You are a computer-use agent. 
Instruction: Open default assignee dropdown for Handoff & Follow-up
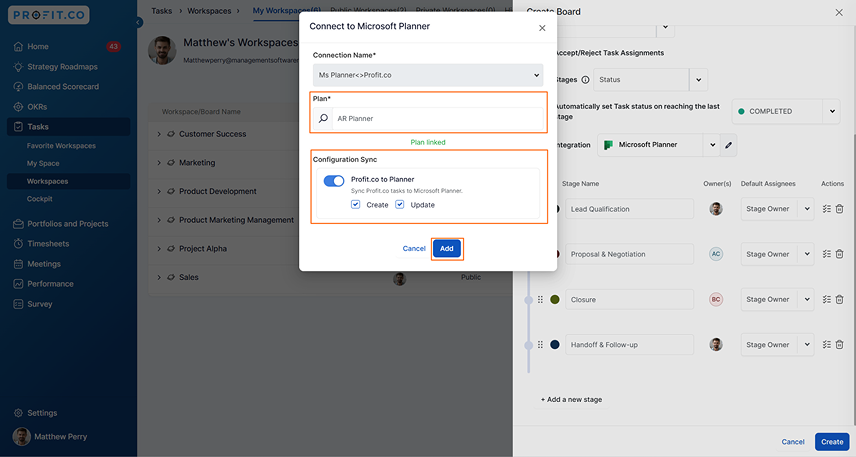point(807,345)
